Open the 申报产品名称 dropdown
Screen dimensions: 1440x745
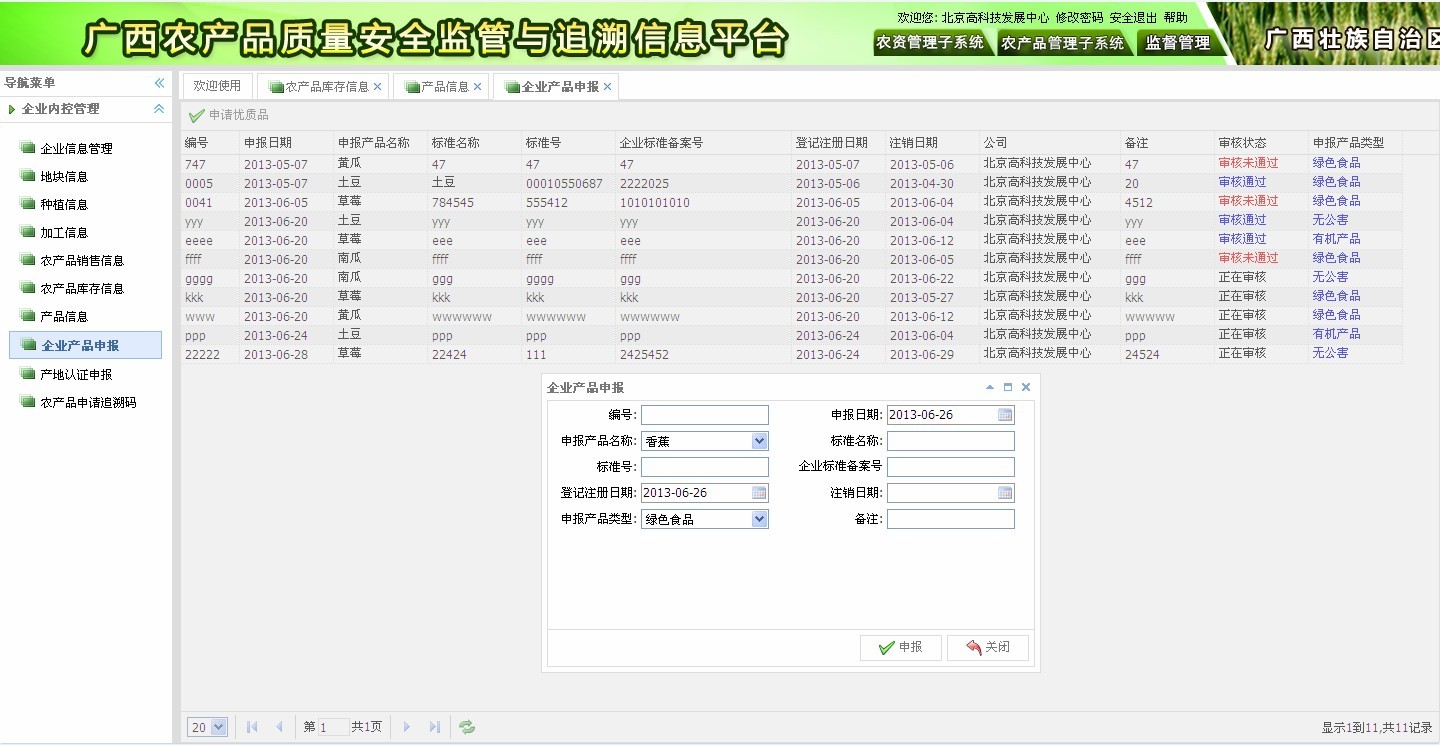[x=759, y=441]
